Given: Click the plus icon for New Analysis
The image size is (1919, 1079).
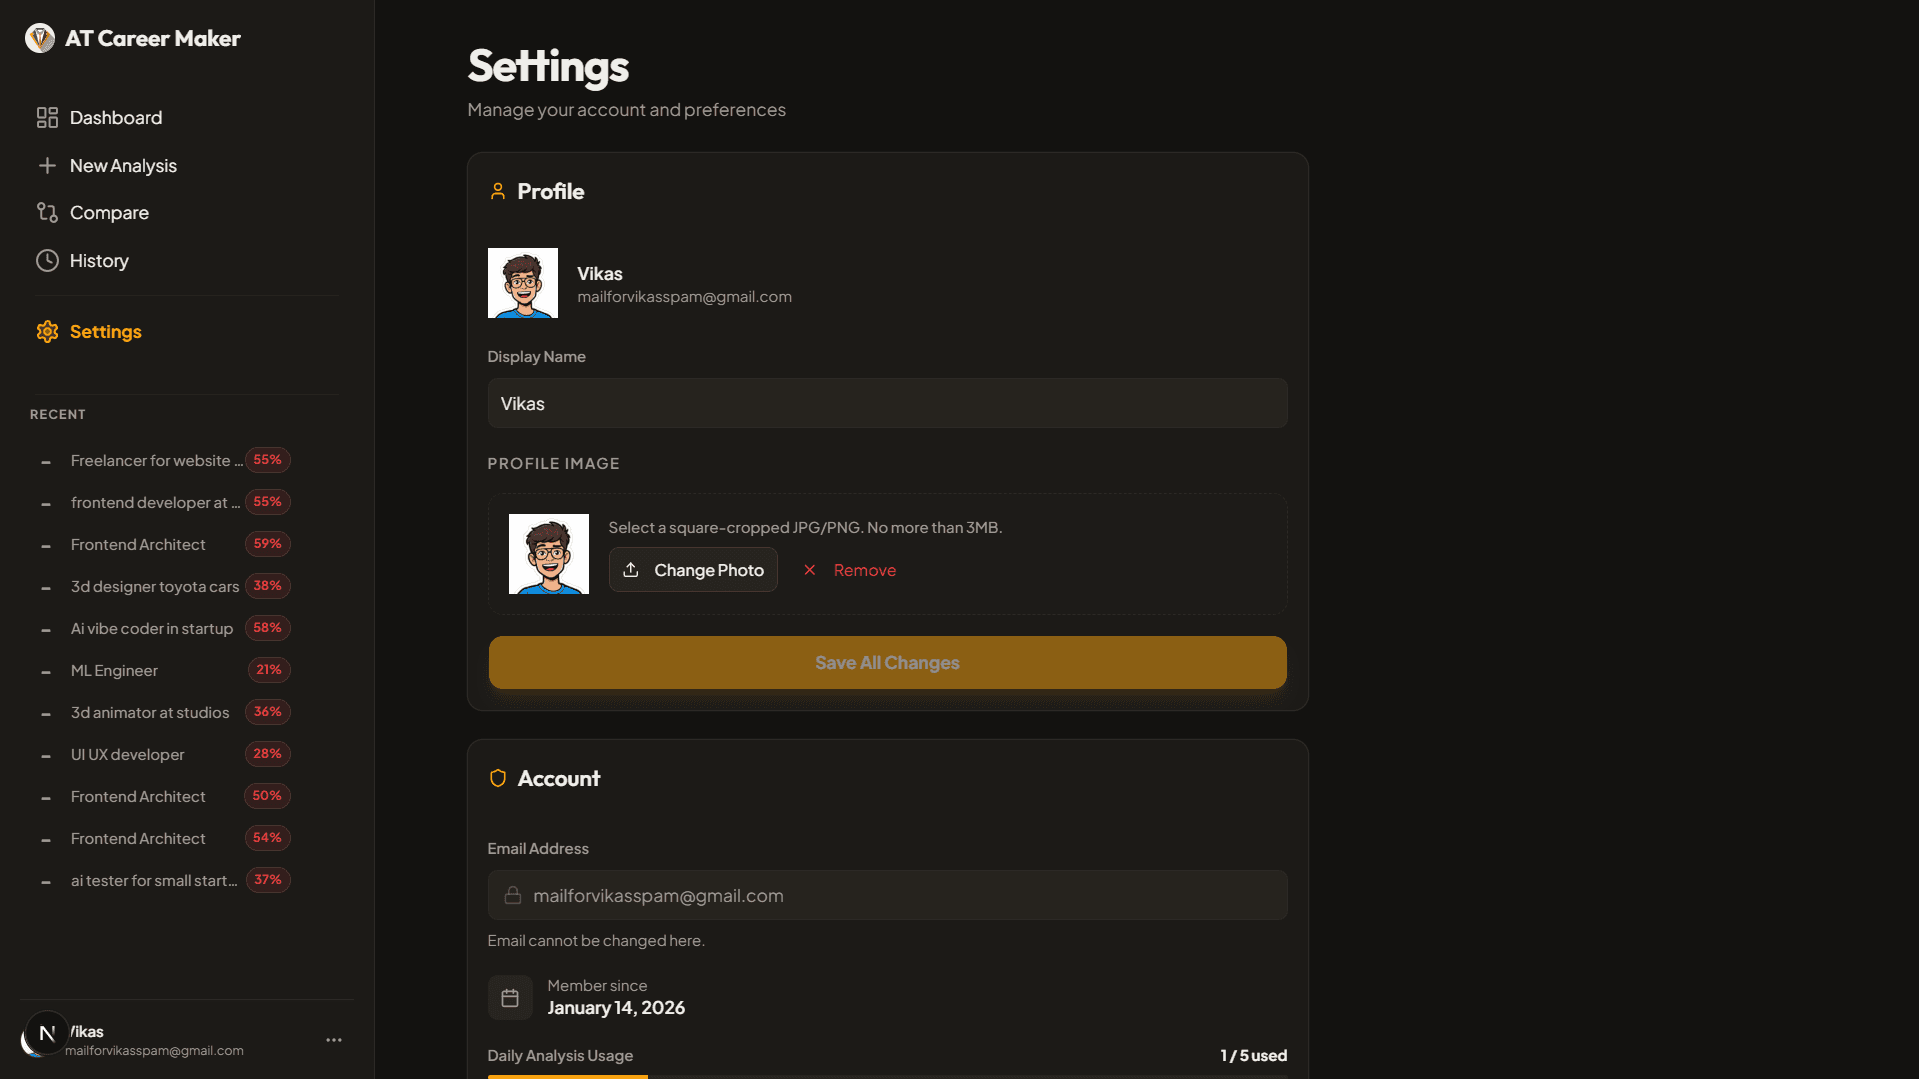Looking at the screenshot, I should click(x=47, y=165).
